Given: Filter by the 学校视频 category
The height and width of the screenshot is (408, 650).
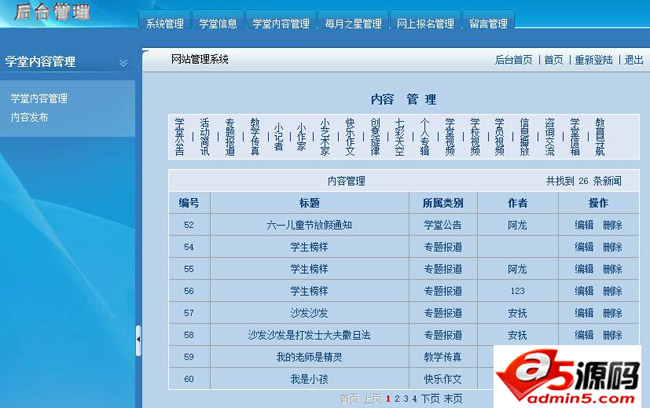Looking at the screenshot, I should [x=475, y=137].
